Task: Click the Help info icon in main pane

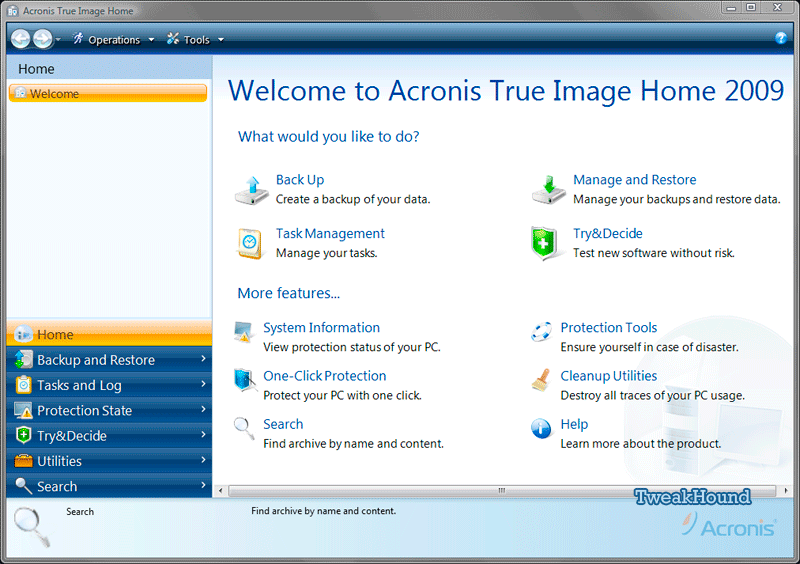Action: (x=541, y=429)
